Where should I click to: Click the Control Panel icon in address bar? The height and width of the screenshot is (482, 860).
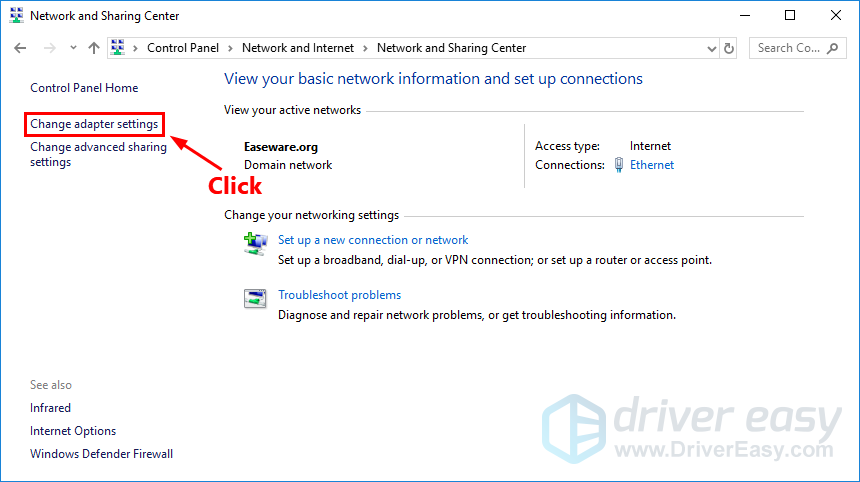click(119, 48)
